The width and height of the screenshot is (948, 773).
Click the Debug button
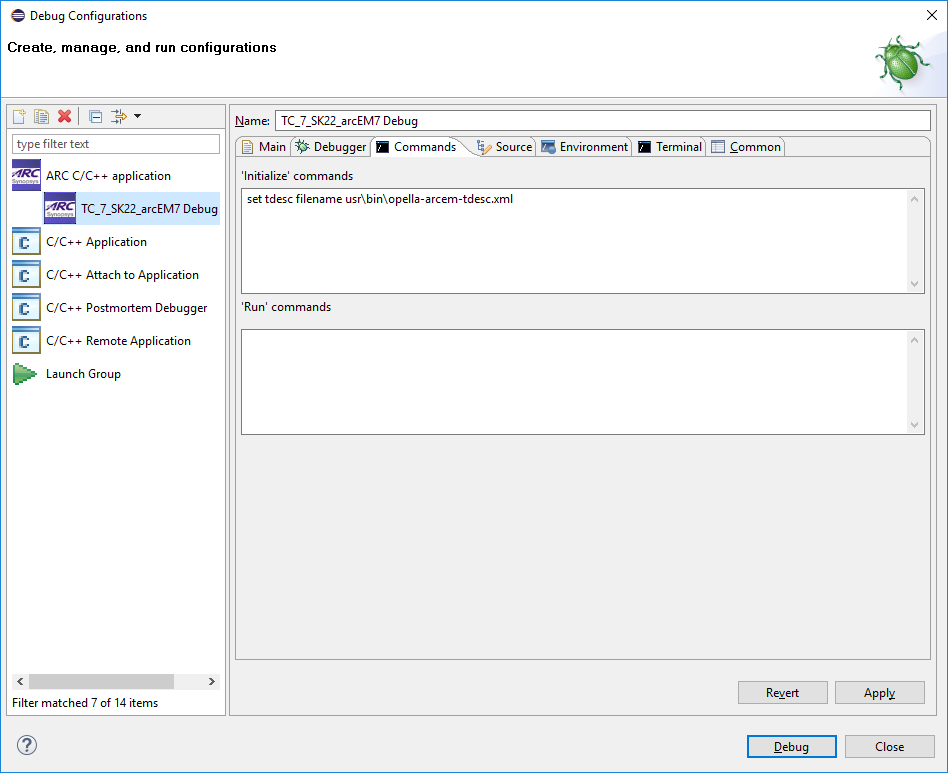tap(791, 746)
